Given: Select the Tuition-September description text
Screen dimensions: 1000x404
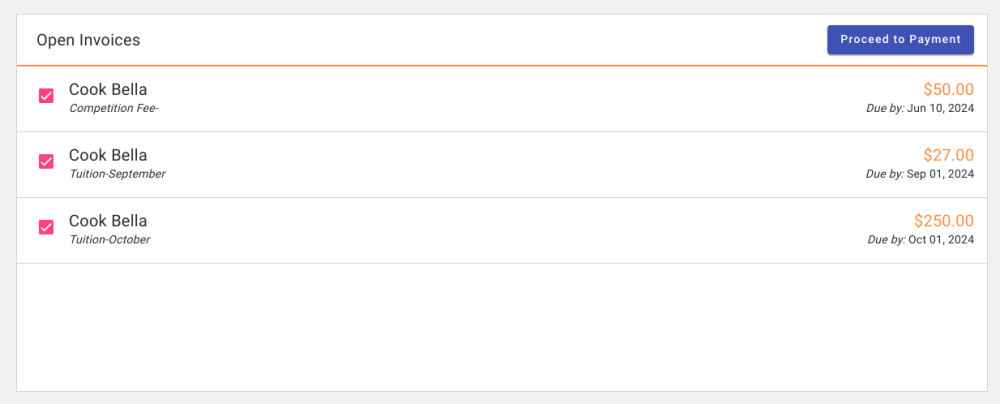Looking at the screenshot, I should (x=117, y=174).
